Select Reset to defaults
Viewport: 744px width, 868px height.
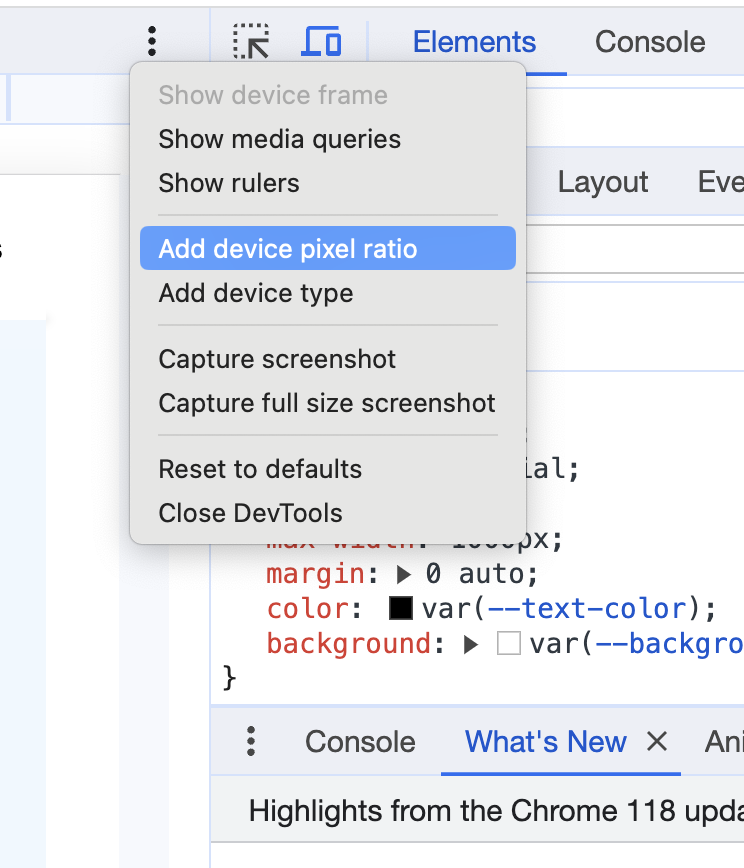click(x=260, y=468)
